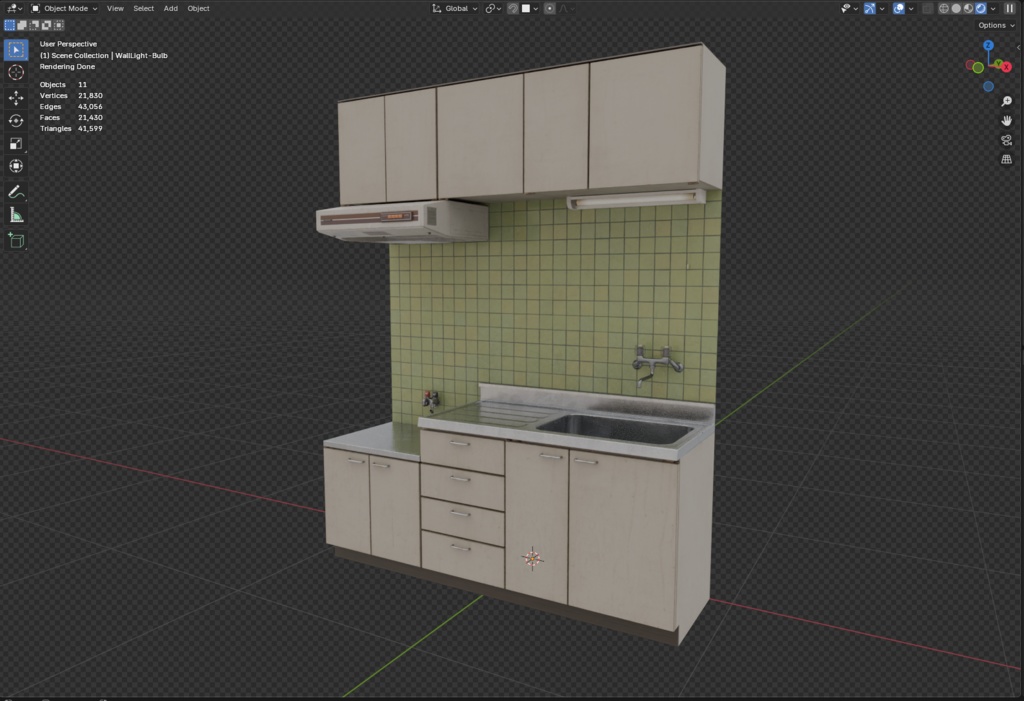
Task: Toggle snapping magnet
Action: pos(513,8)
